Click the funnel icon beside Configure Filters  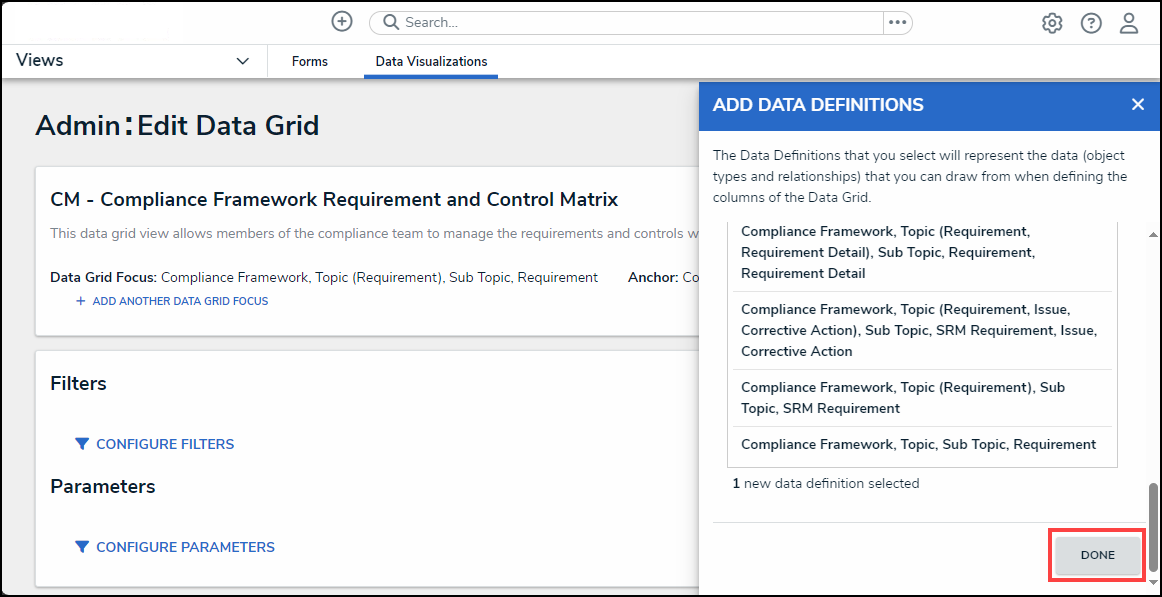pos(82,444)
